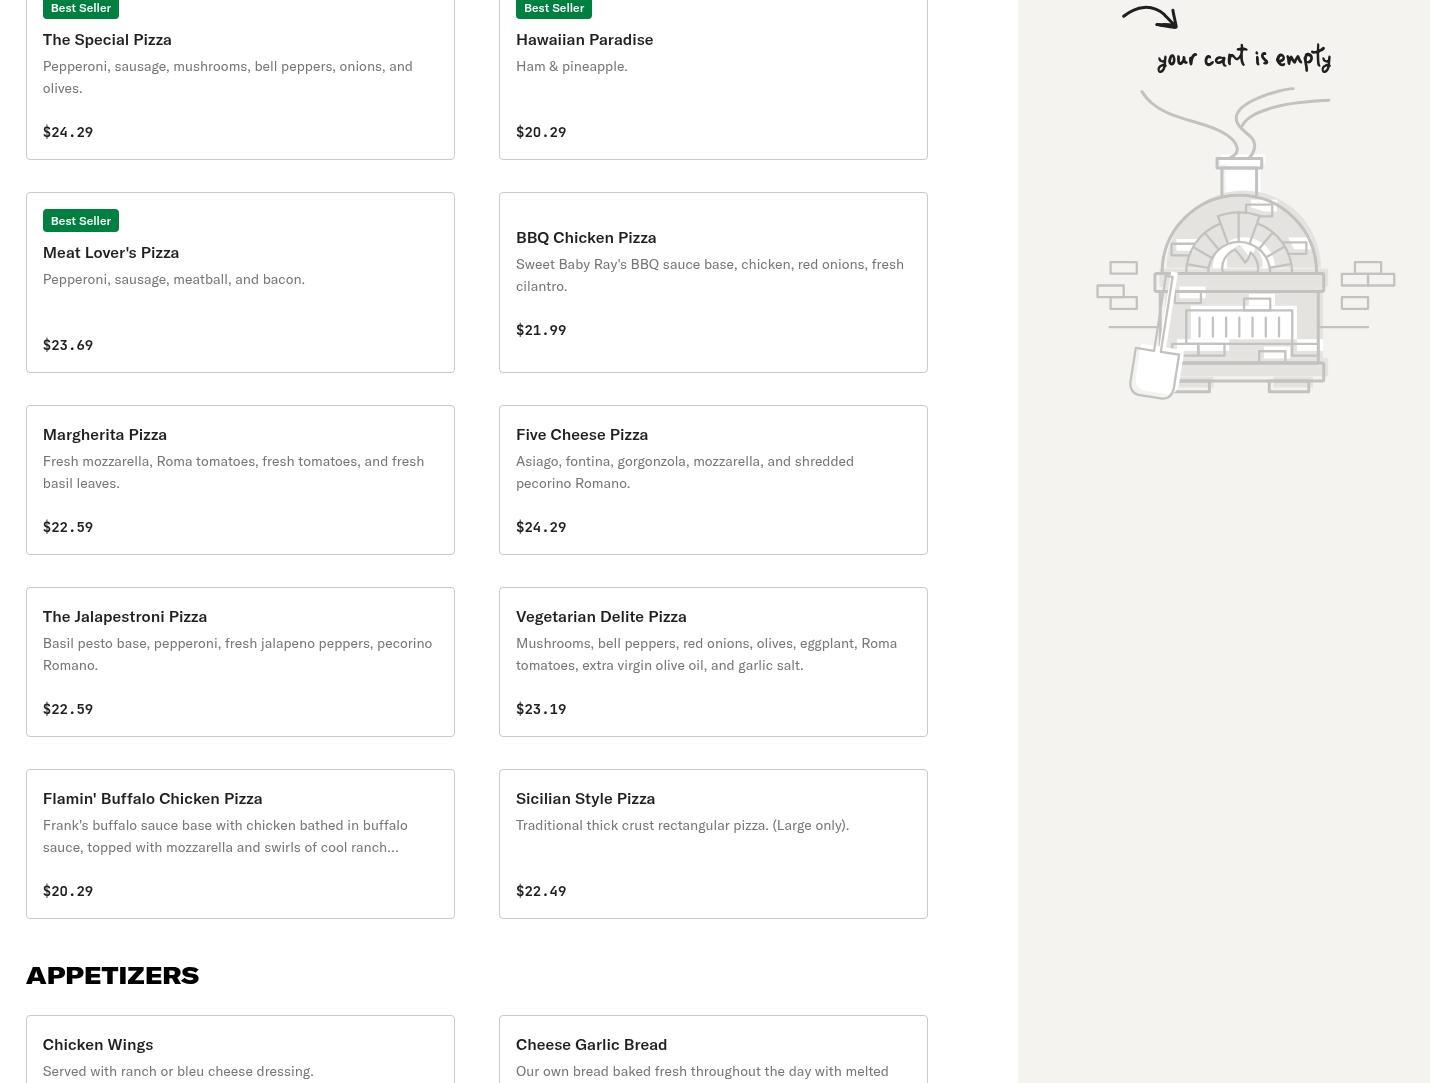Click the 'your cart is empty' message
This screenshot has height=1083, width=1430.
[1244, 58]
